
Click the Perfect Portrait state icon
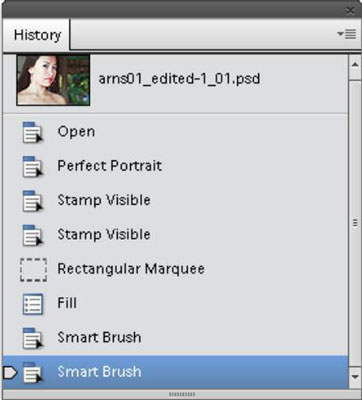[x=33, y=166]
